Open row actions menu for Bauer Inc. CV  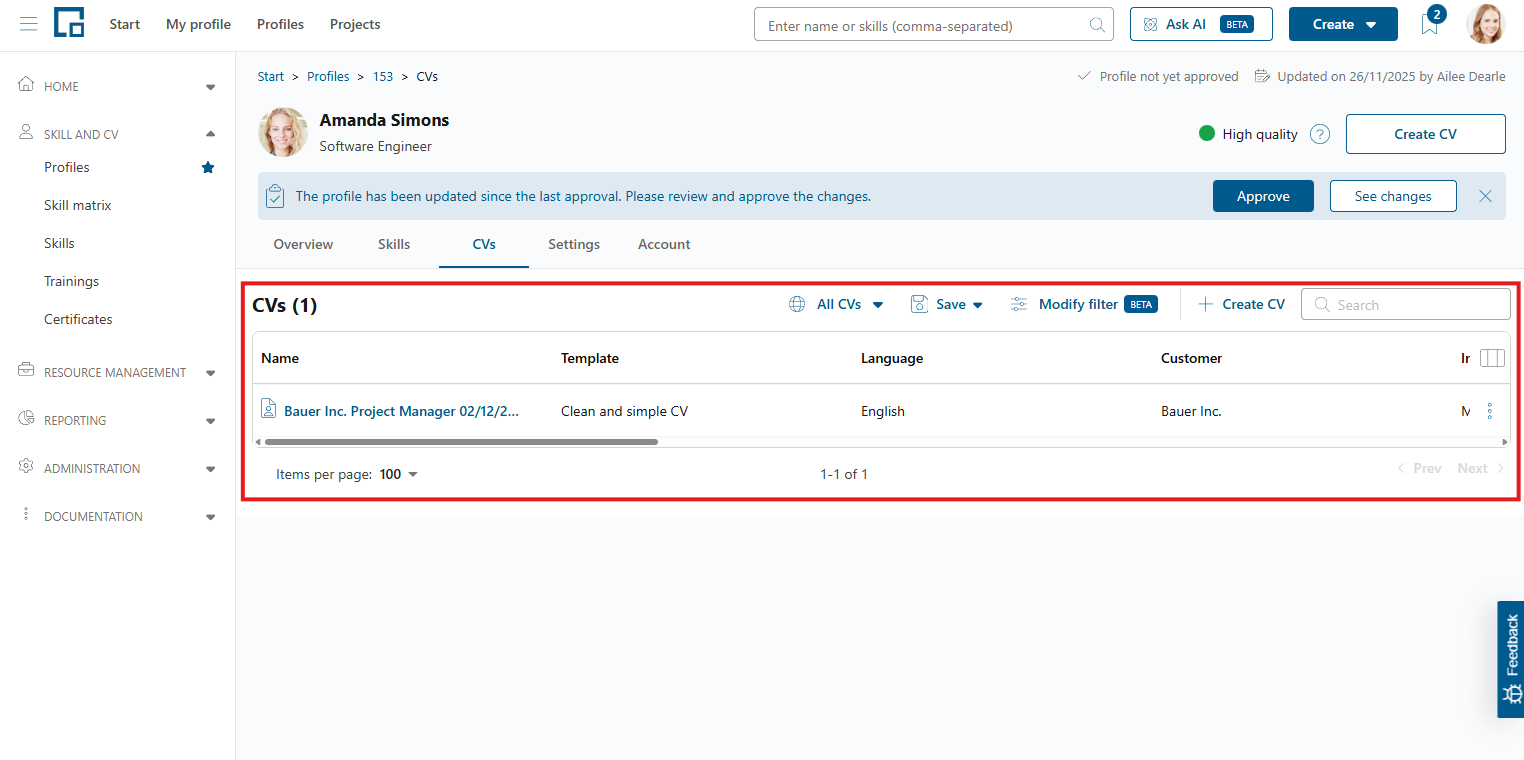pyautogui.click(x=1490, y=411)
